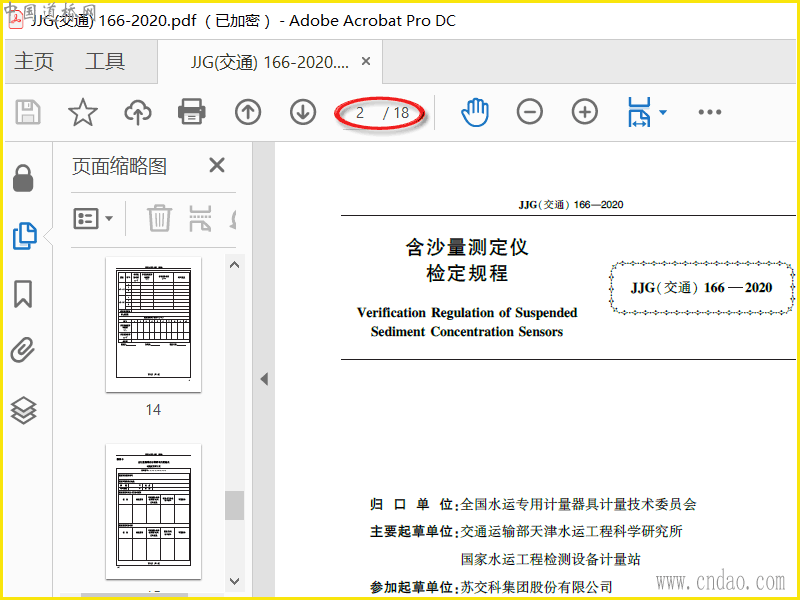Click the page number input field

coord(360,112)
